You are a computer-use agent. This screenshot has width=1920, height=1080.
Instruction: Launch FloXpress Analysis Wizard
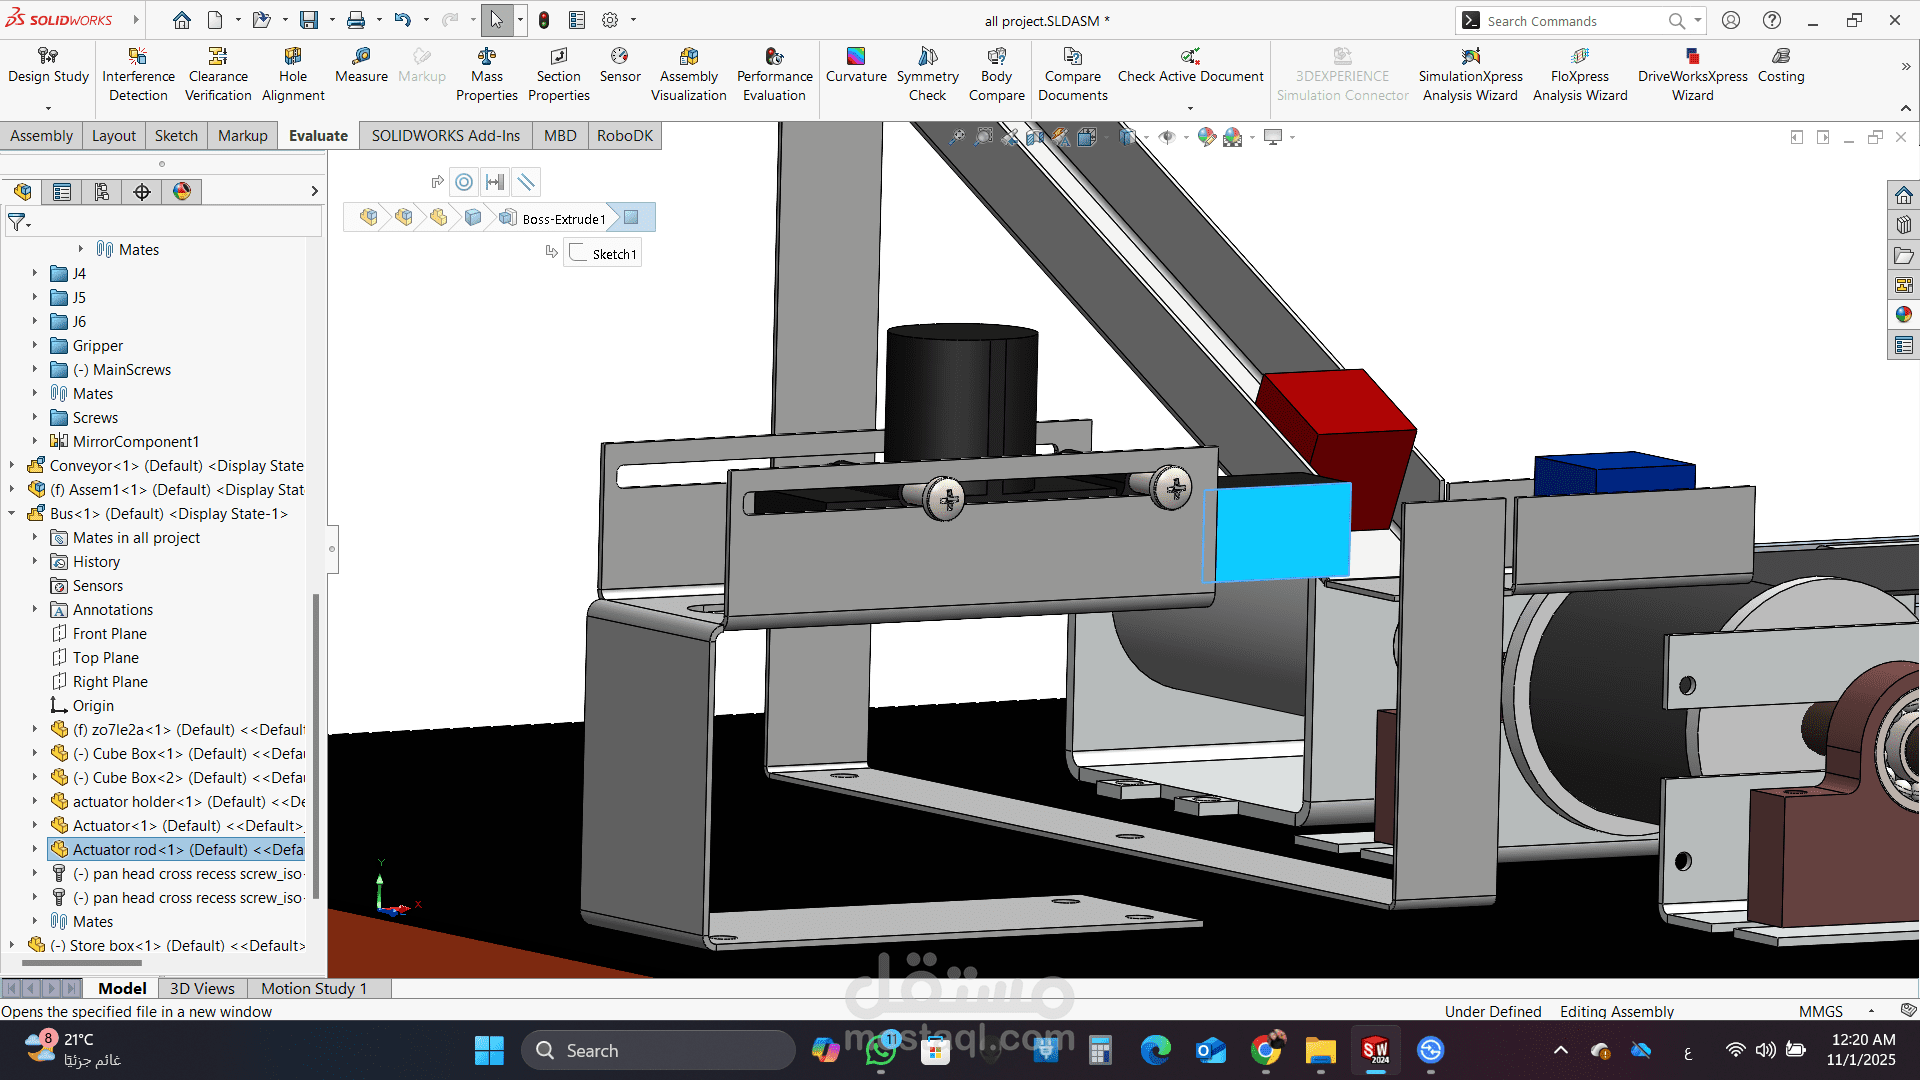pos(1580,74)
